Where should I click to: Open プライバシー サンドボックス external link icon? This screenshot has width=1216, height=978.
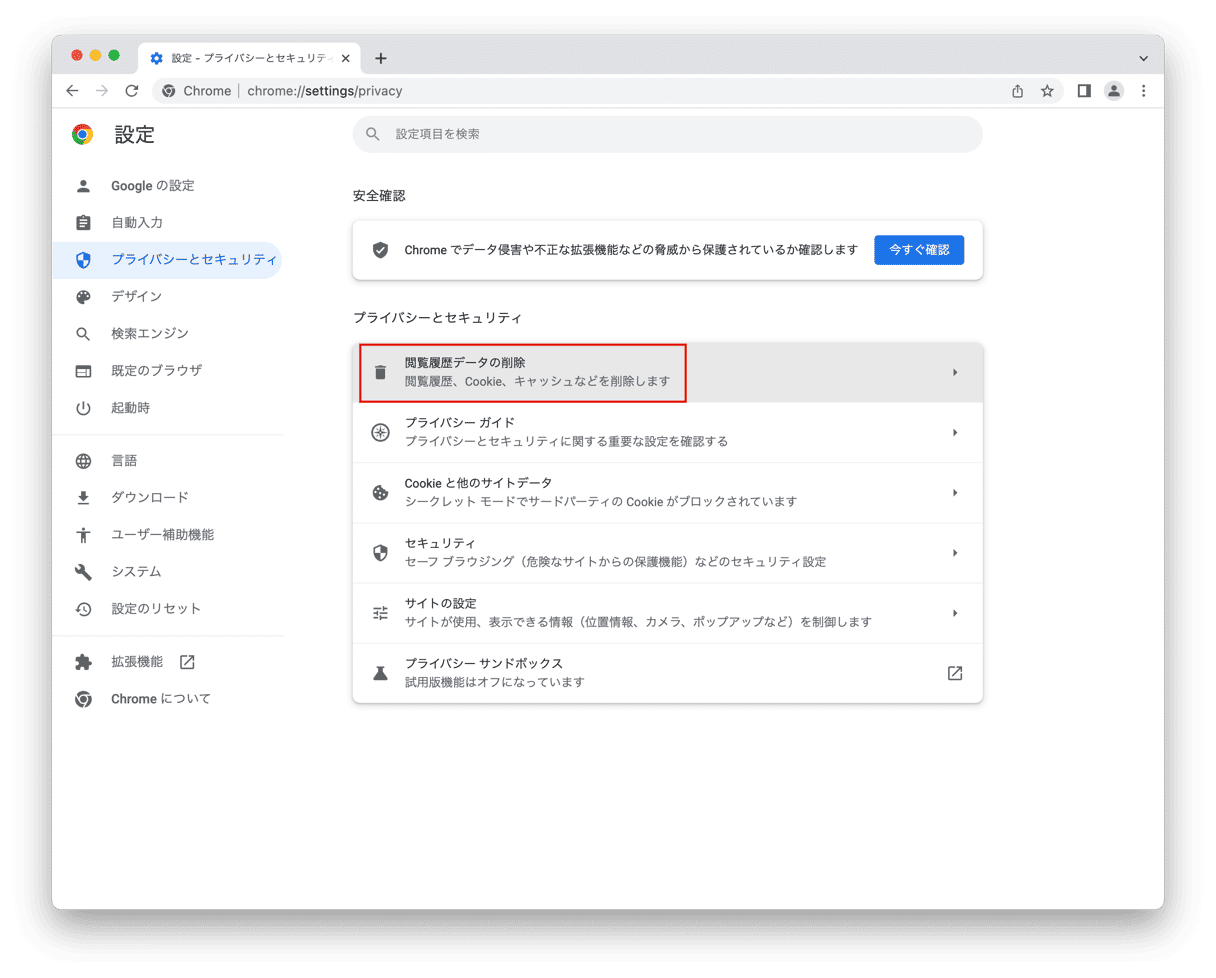954,673
